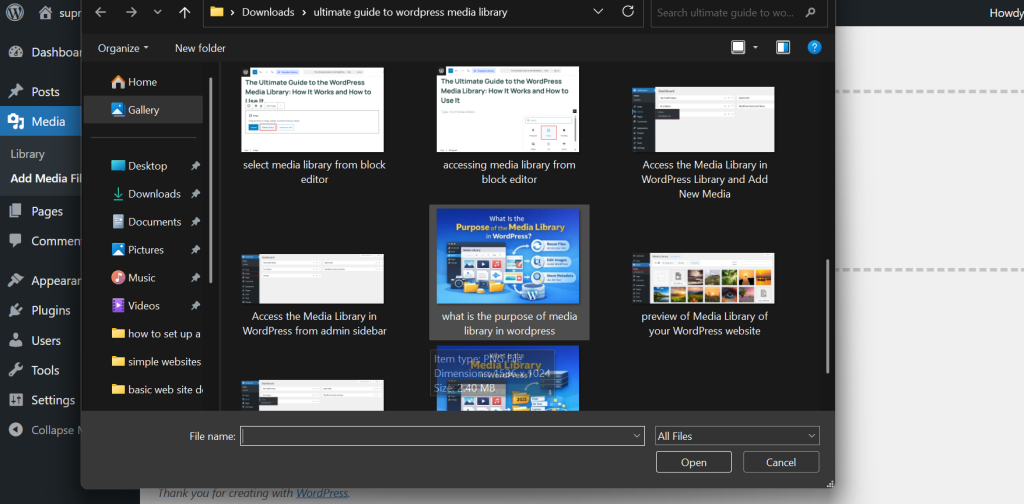Open Settings in WordPress sidebar
The image size is (1024, 504).
click(40, 400)
